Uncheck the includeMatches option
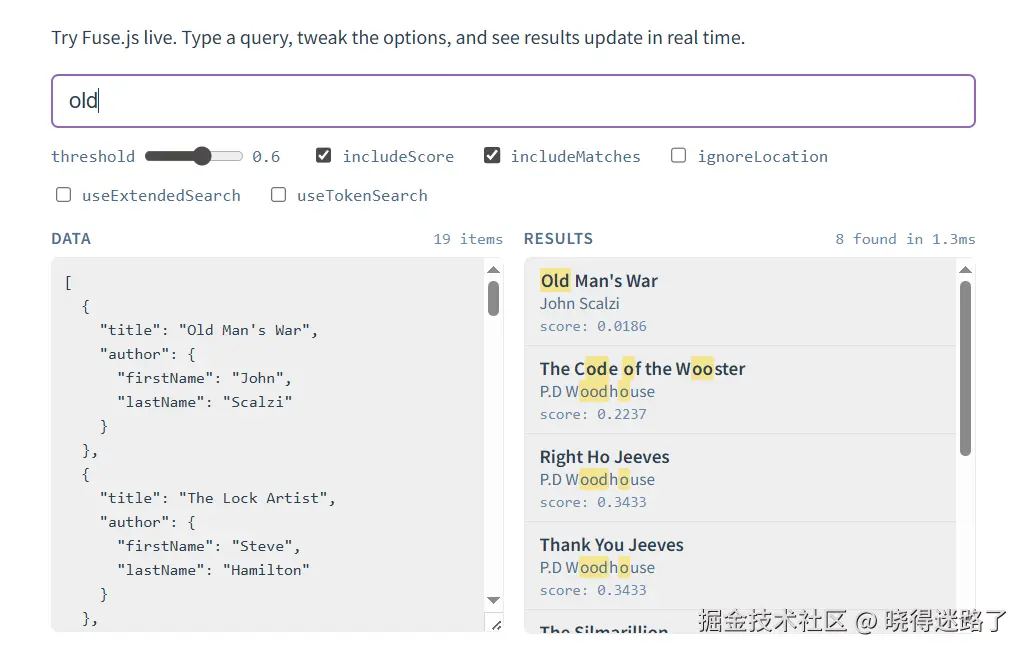This screenshot has width=1028, height=654. click(x=492, y=156)
